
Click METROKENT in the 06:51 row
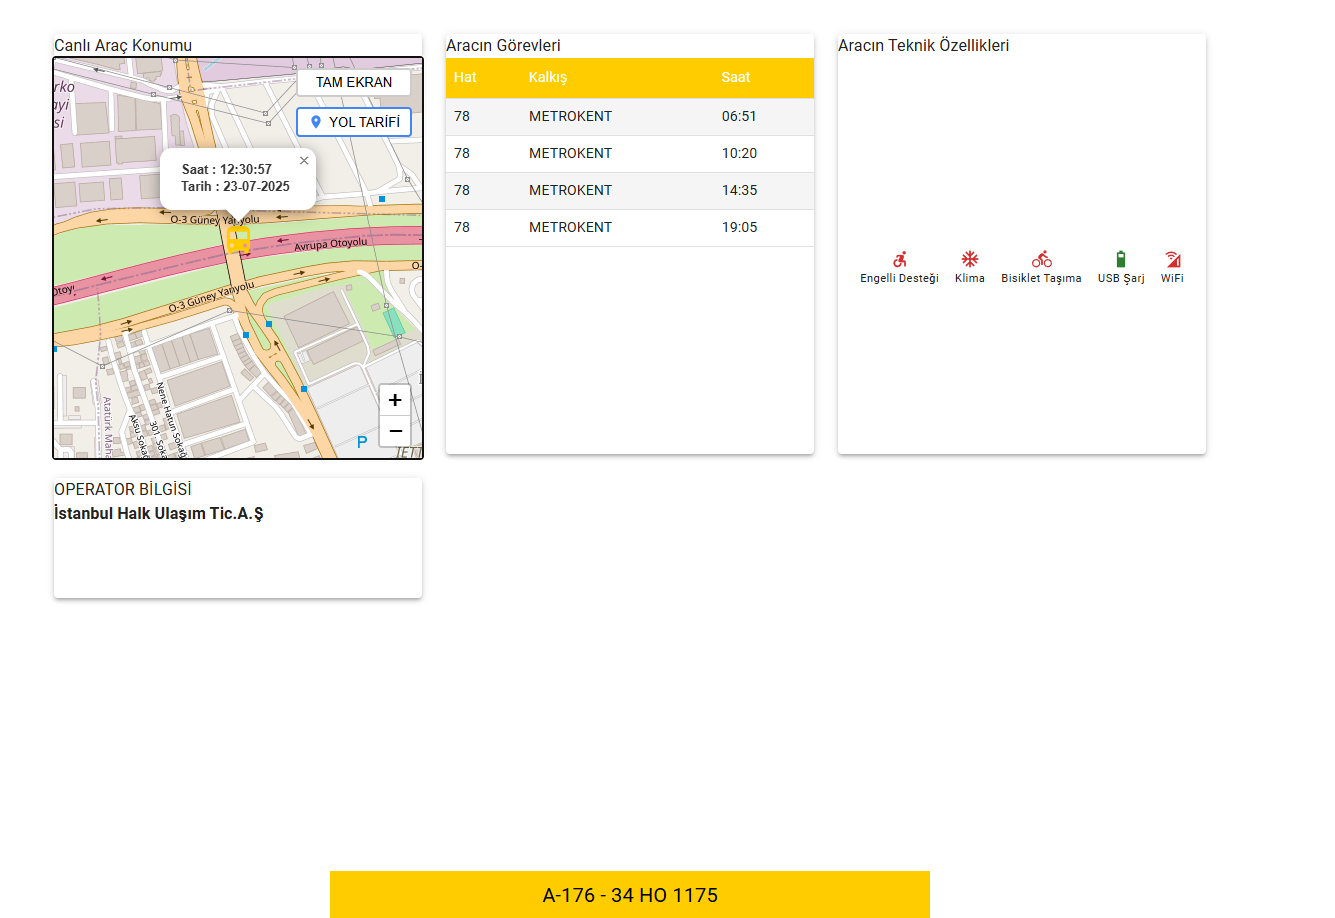[570, 116]
